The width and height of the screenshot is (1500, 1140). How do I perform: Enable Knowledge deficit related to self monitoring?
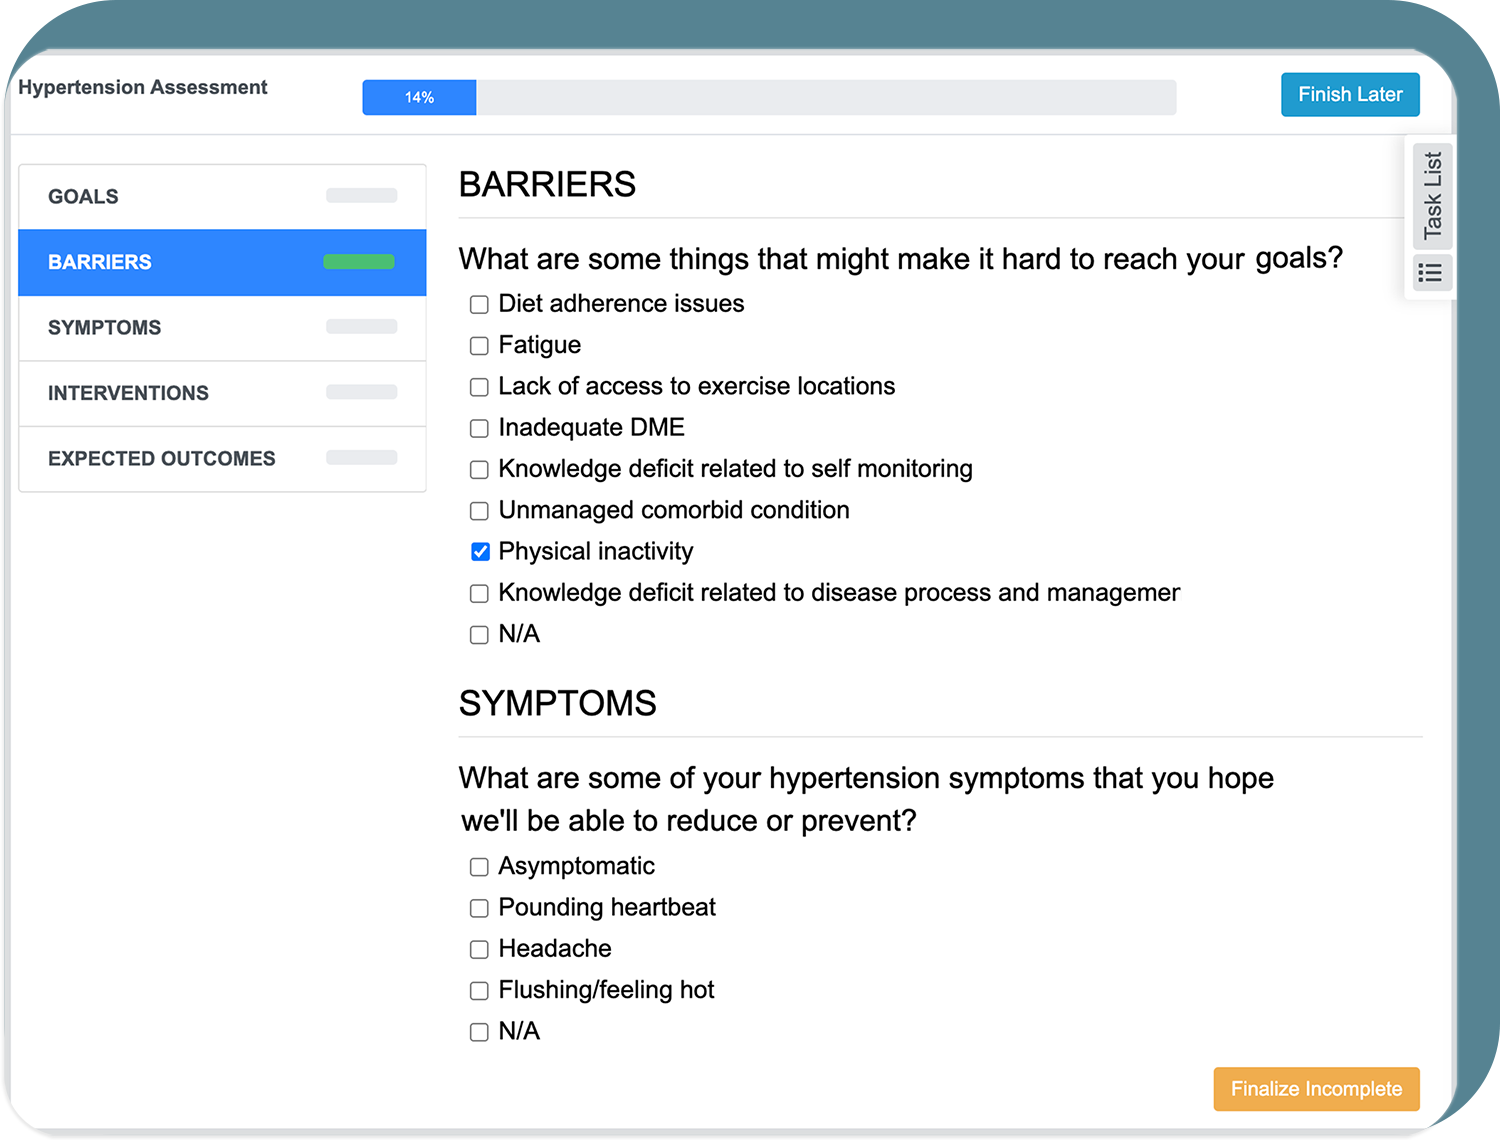(x=479, y=469)
